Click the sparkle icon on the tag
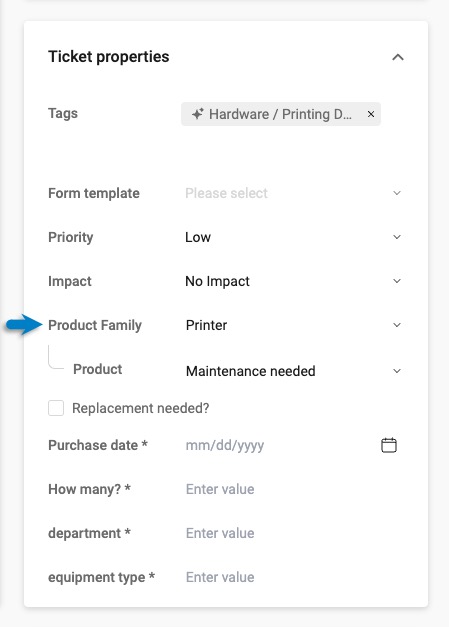Screen dimensions: 449x627 coord(198,114)
